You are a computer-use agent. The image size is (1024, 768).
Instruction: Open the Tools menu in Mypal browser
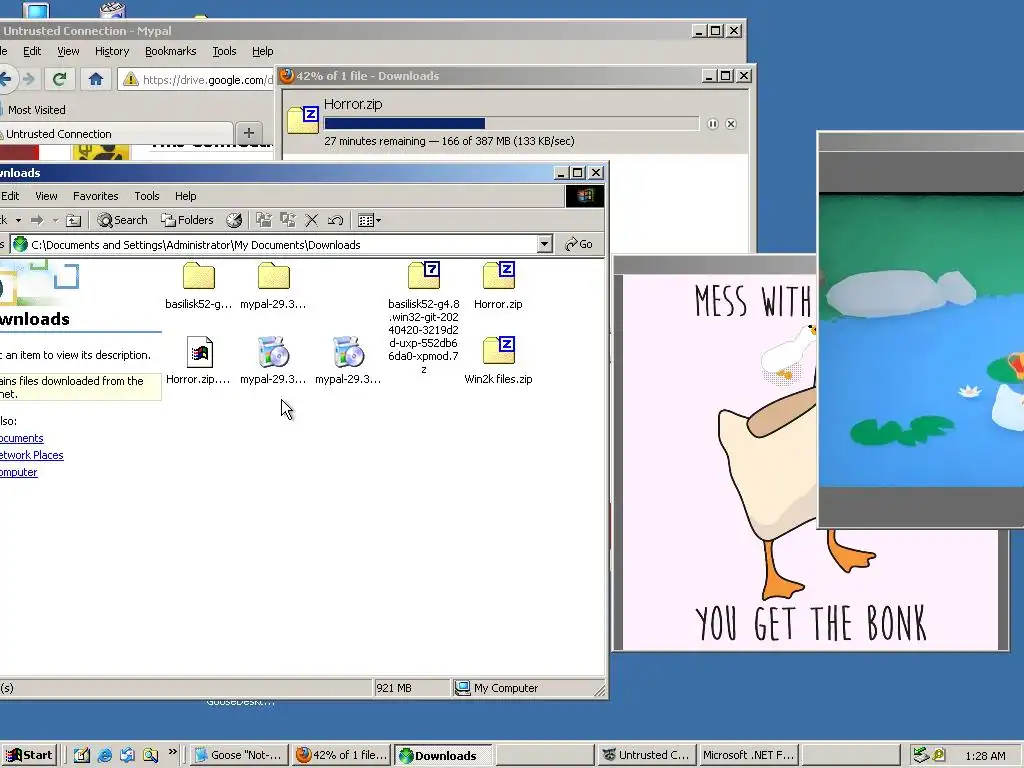pyautogui.click(x=224, y=51)
